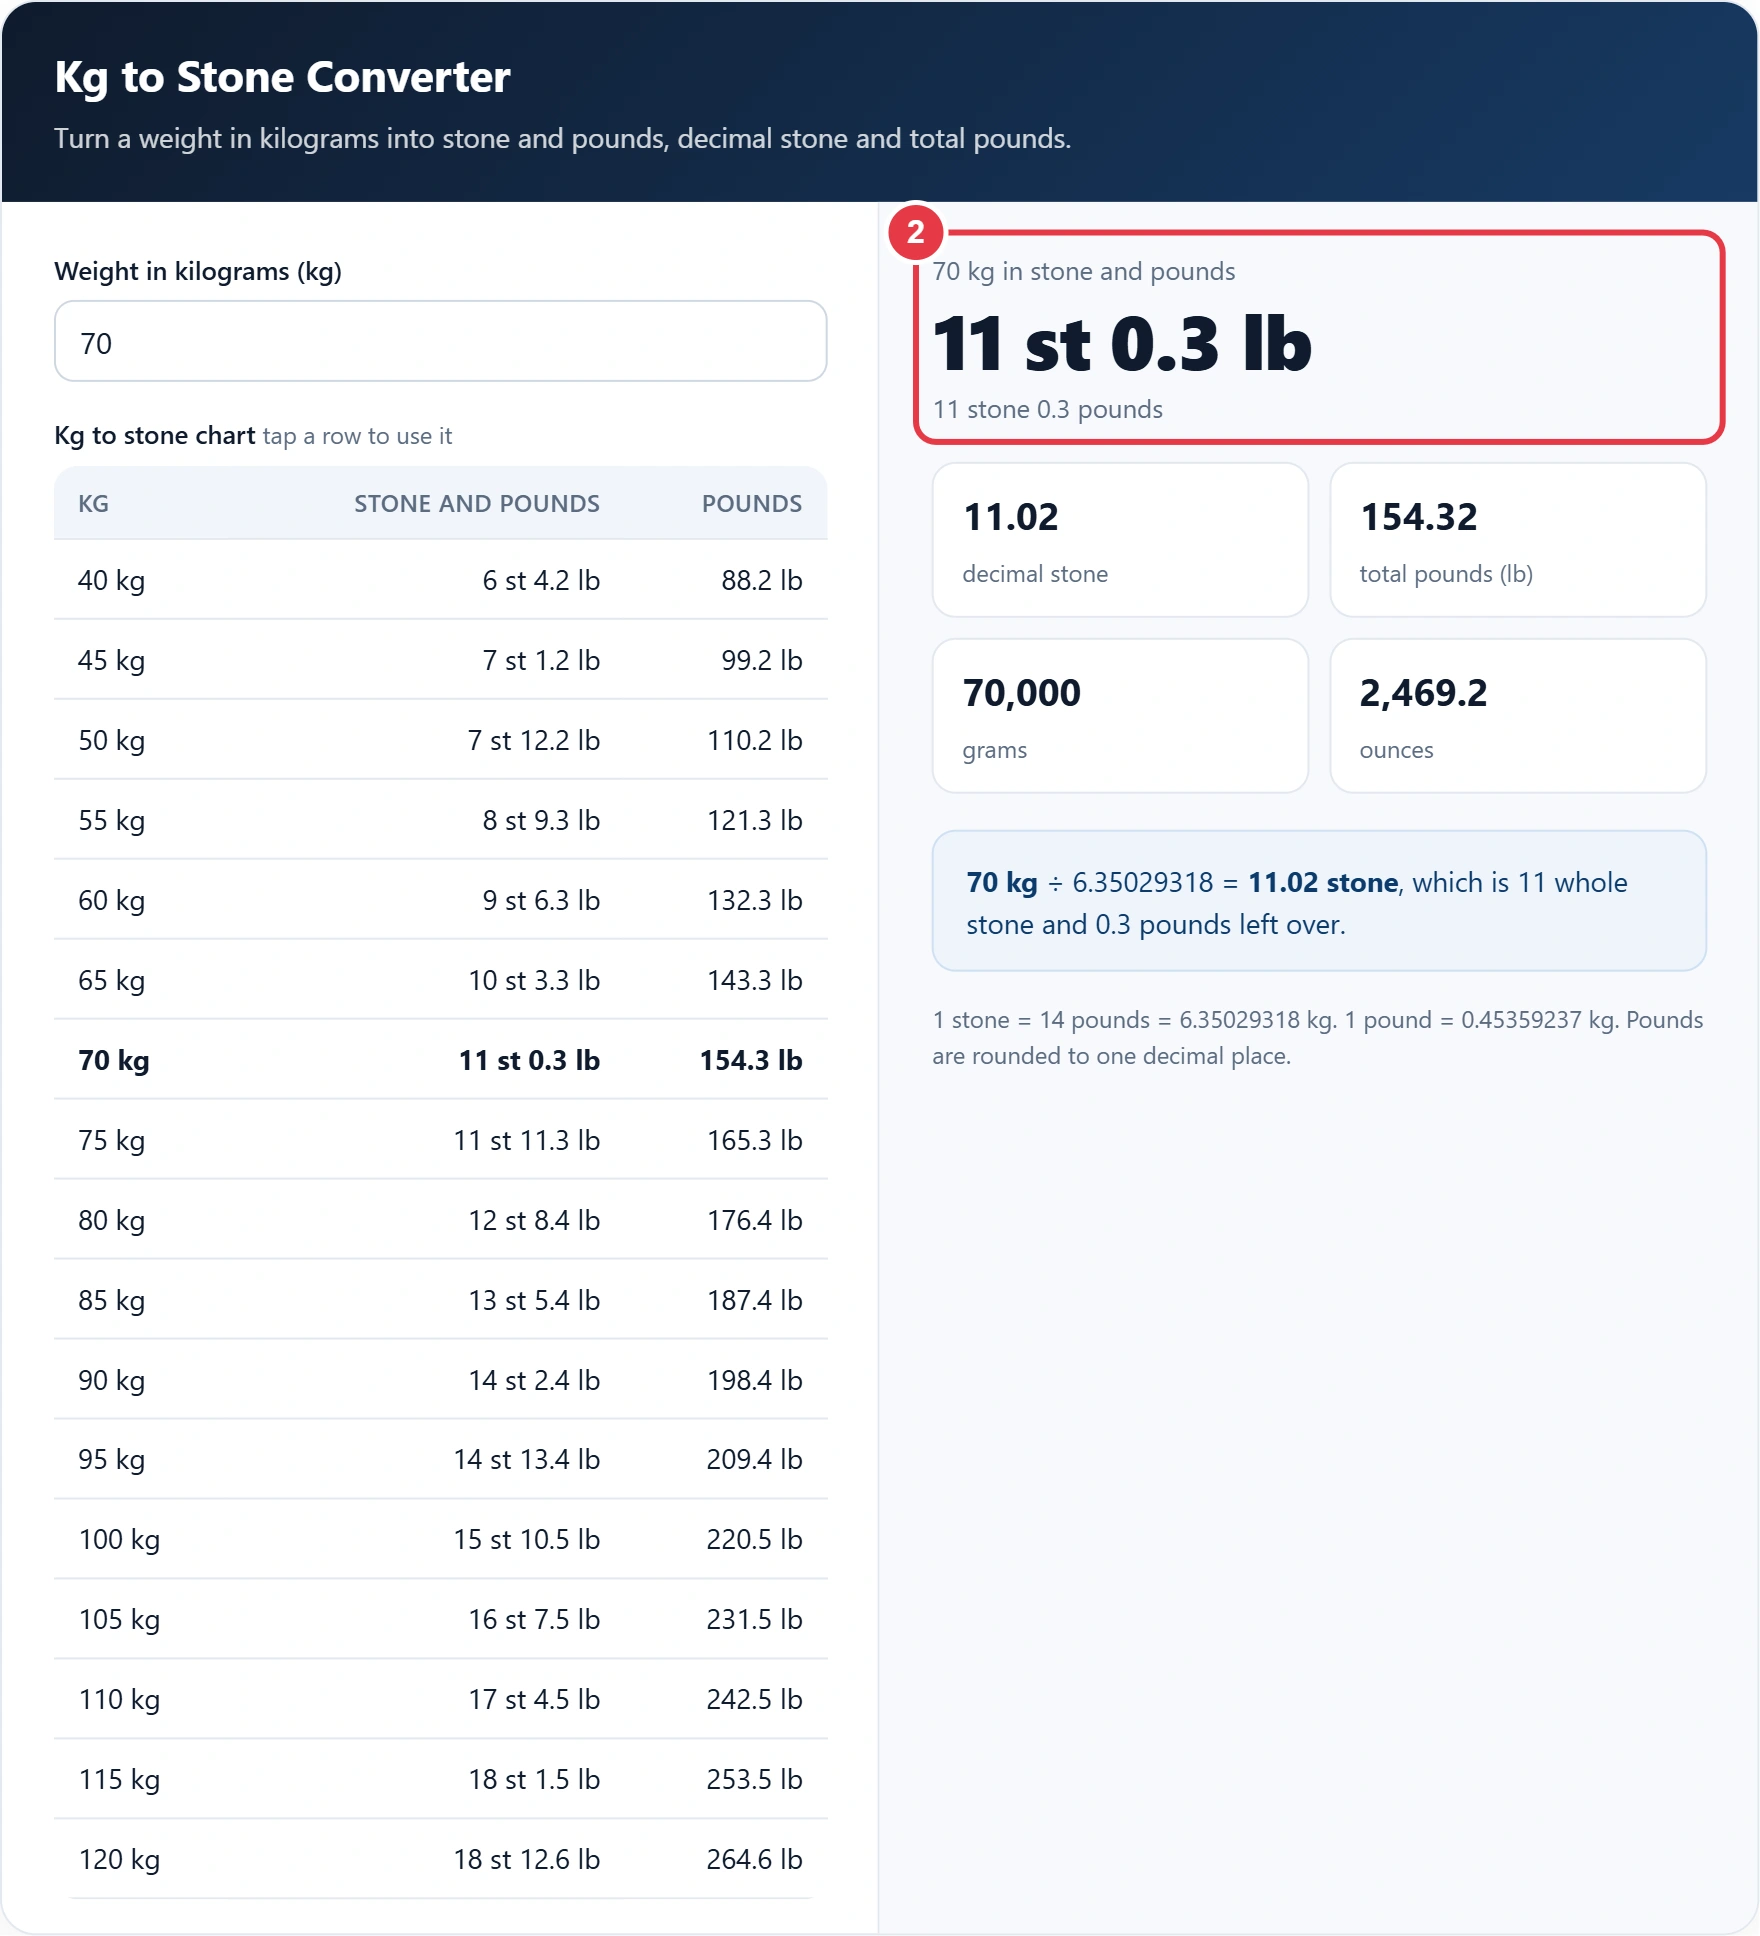
Task: Pick the 55 kg chart row
Action: [440, 820]
